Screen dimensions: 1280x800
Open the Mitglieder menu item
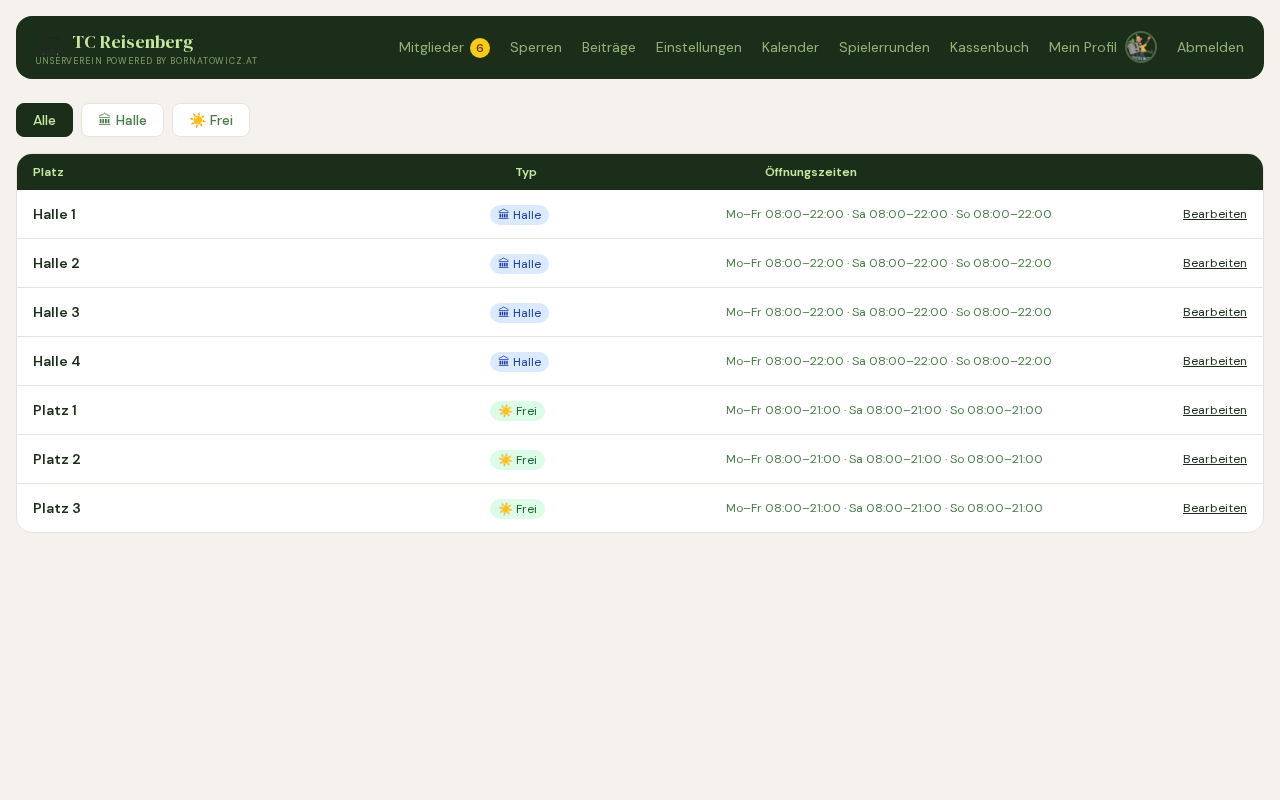click(431, 47)
